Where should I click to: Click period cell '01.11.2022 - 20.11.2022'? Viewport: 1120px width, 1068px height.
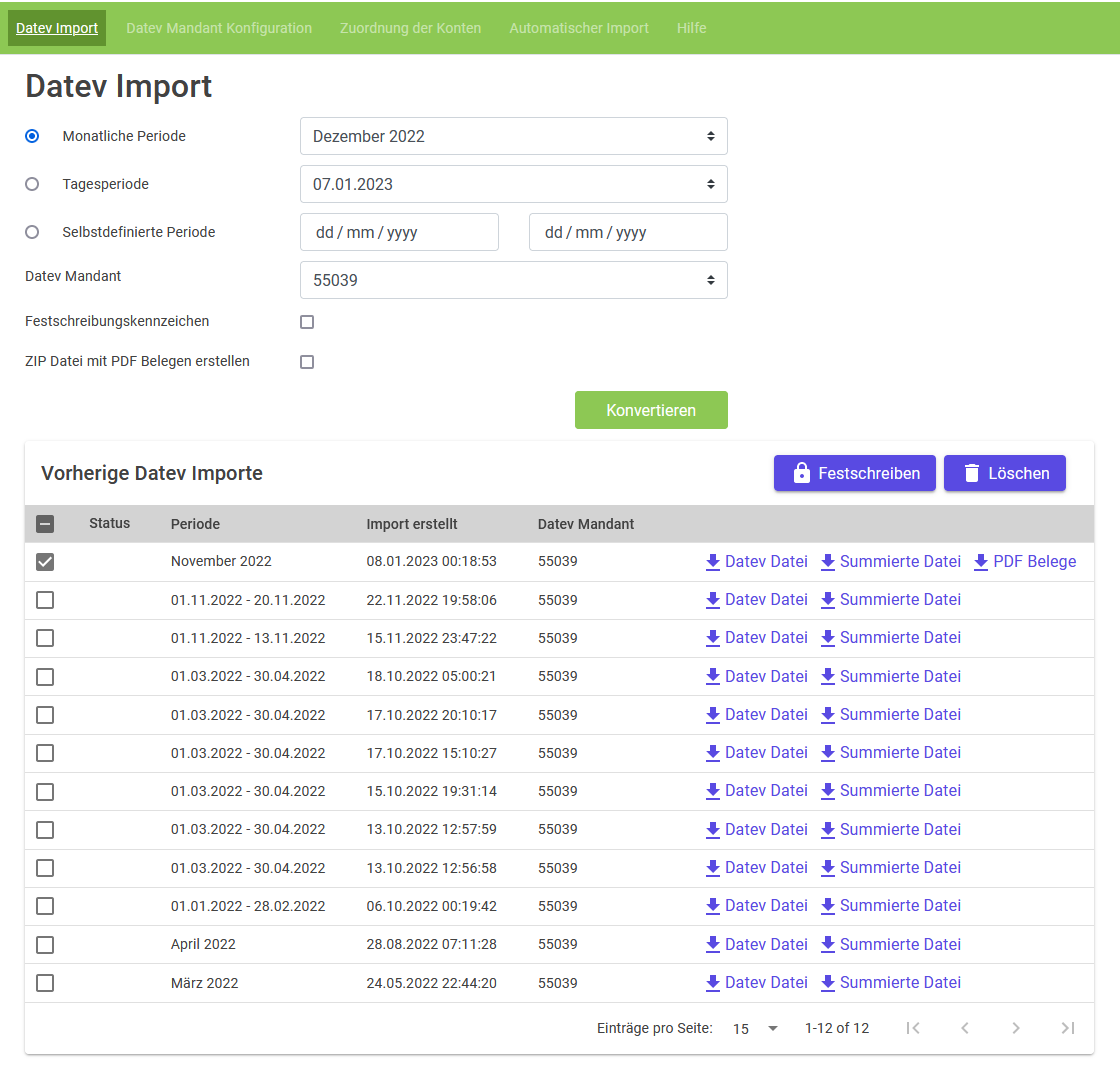(248, 600)
